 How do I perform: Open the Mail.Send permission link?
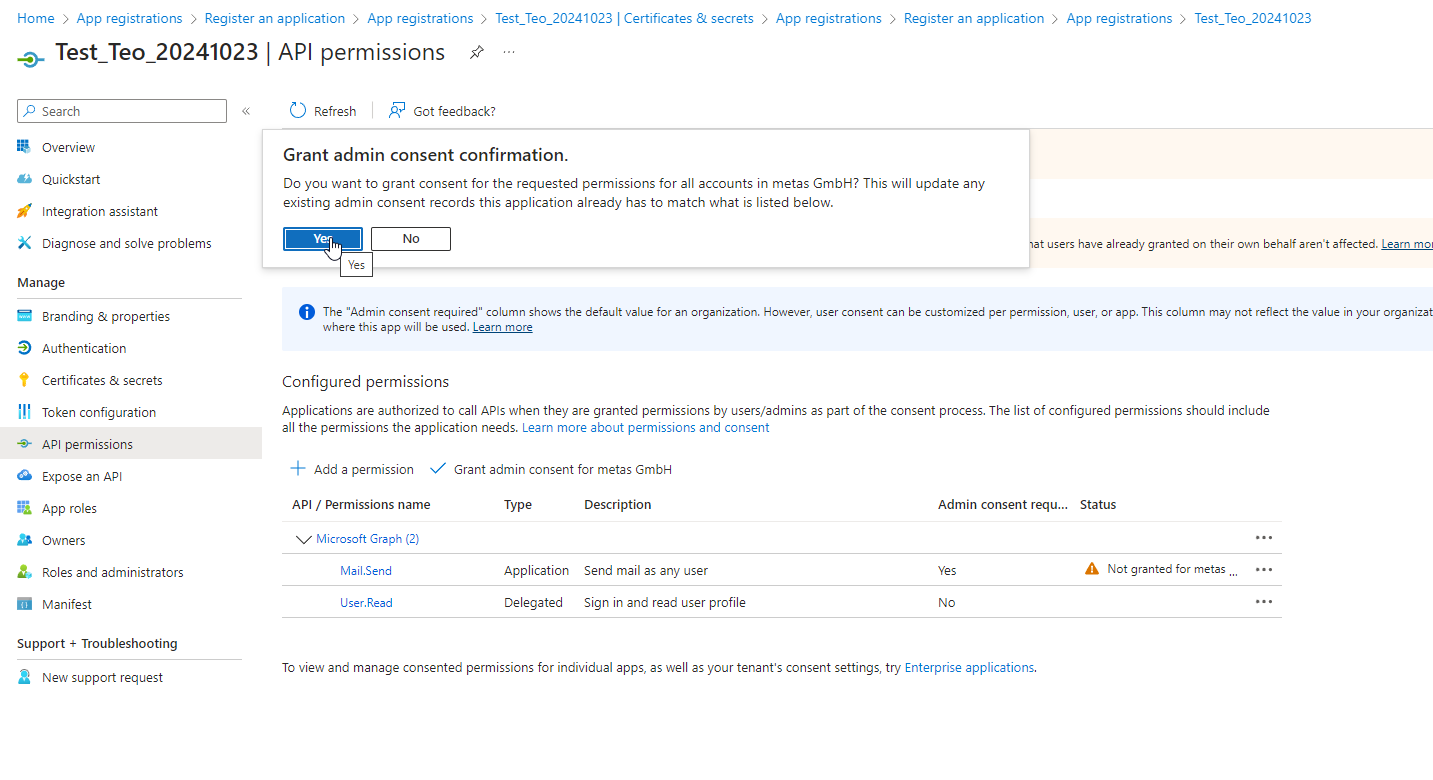(x=366, y=570)
